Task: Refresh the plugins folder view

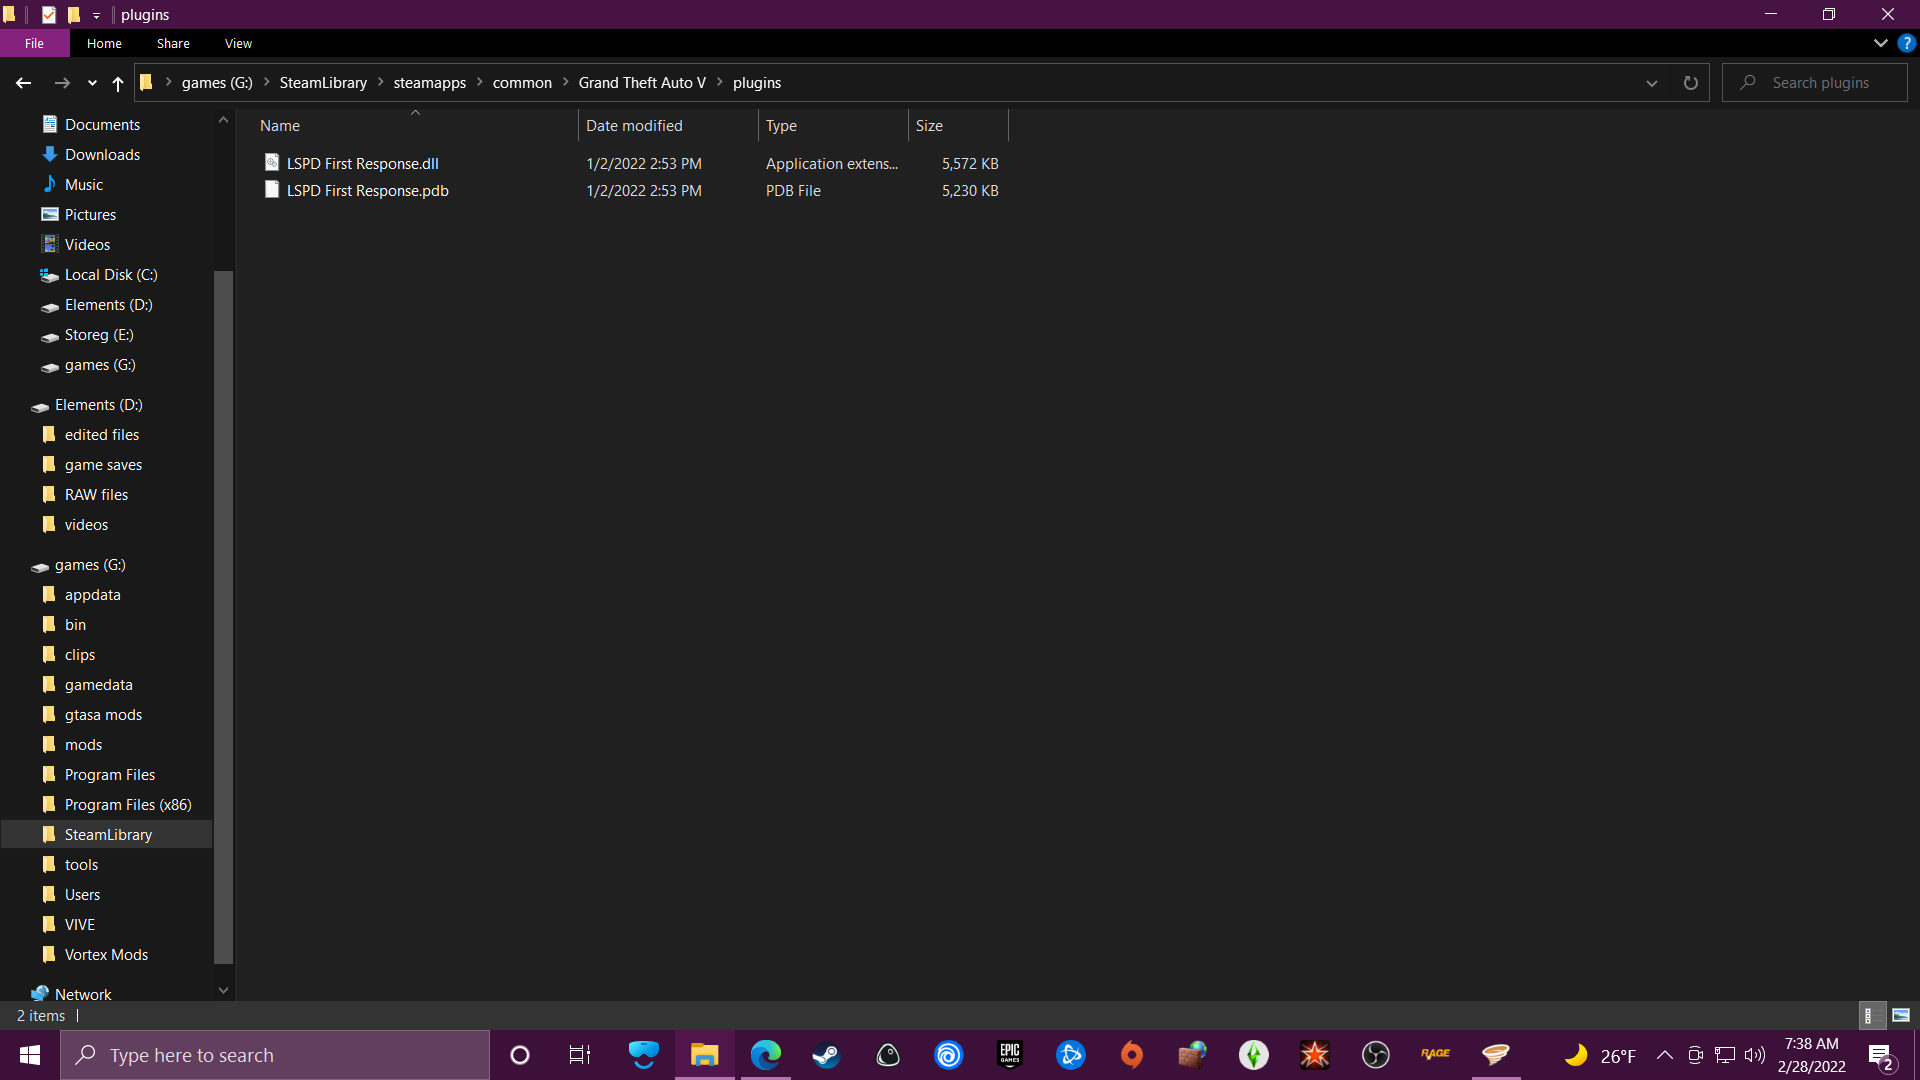Action: [1690, 83]
